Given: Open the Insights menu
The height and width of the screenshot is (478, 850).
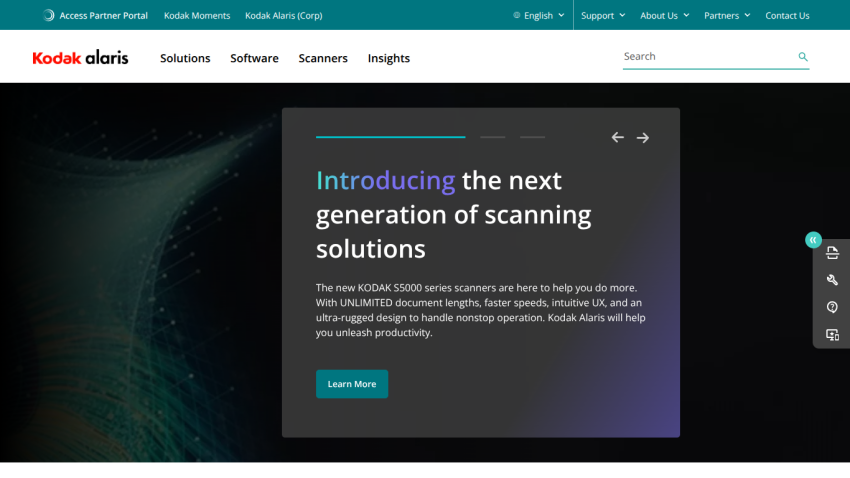Looking at the screenshot, I should 389,58.
